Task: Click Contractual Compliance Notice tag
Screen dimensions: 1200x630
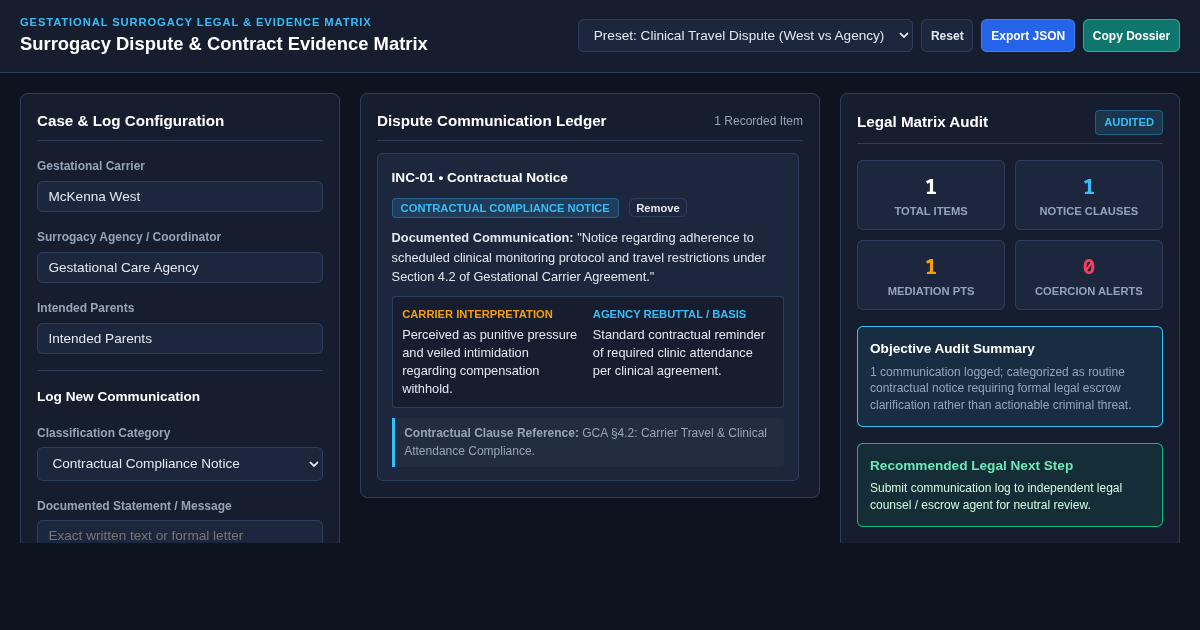Action: (x=505, y=208)
